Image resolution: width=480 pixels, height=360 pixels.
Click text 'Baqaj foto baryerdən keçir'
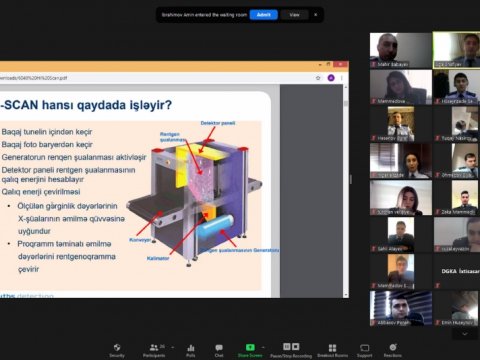pos(47,144)
